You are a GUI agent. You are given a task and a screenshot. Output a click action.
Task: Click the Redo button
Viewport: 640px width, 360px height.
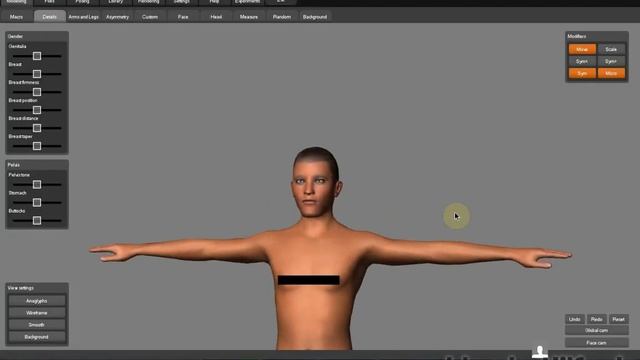(596, 319)
